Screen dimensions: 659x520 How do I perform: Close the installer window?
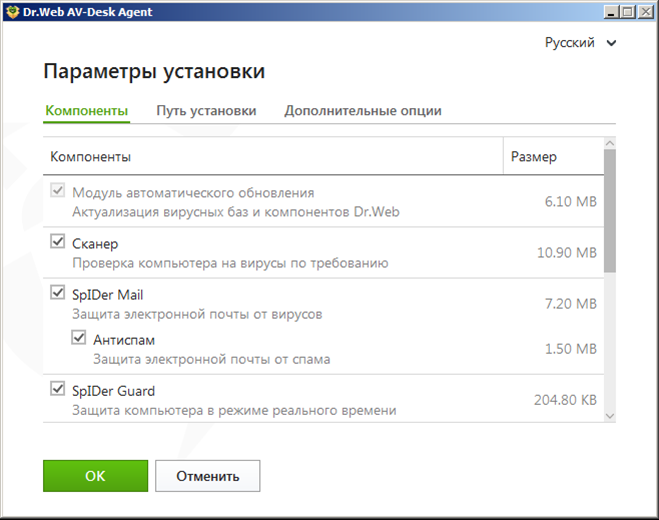click(645, 12)
